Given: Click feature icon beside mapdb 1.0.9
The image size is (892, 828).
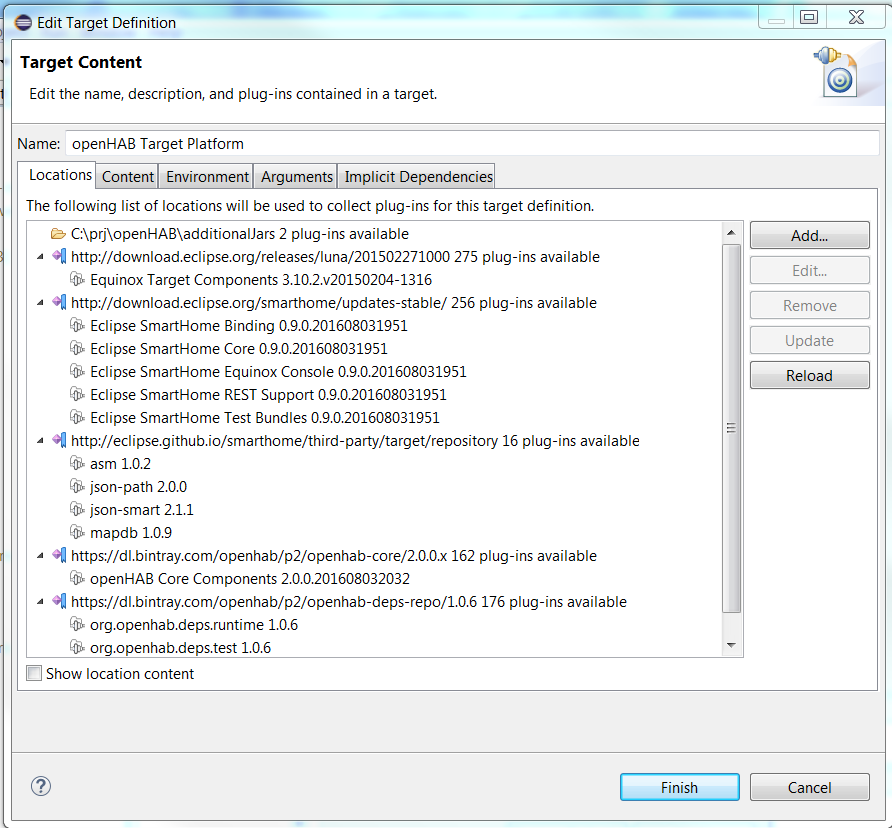Looking at the screenshot, I should tap(77, 533).
